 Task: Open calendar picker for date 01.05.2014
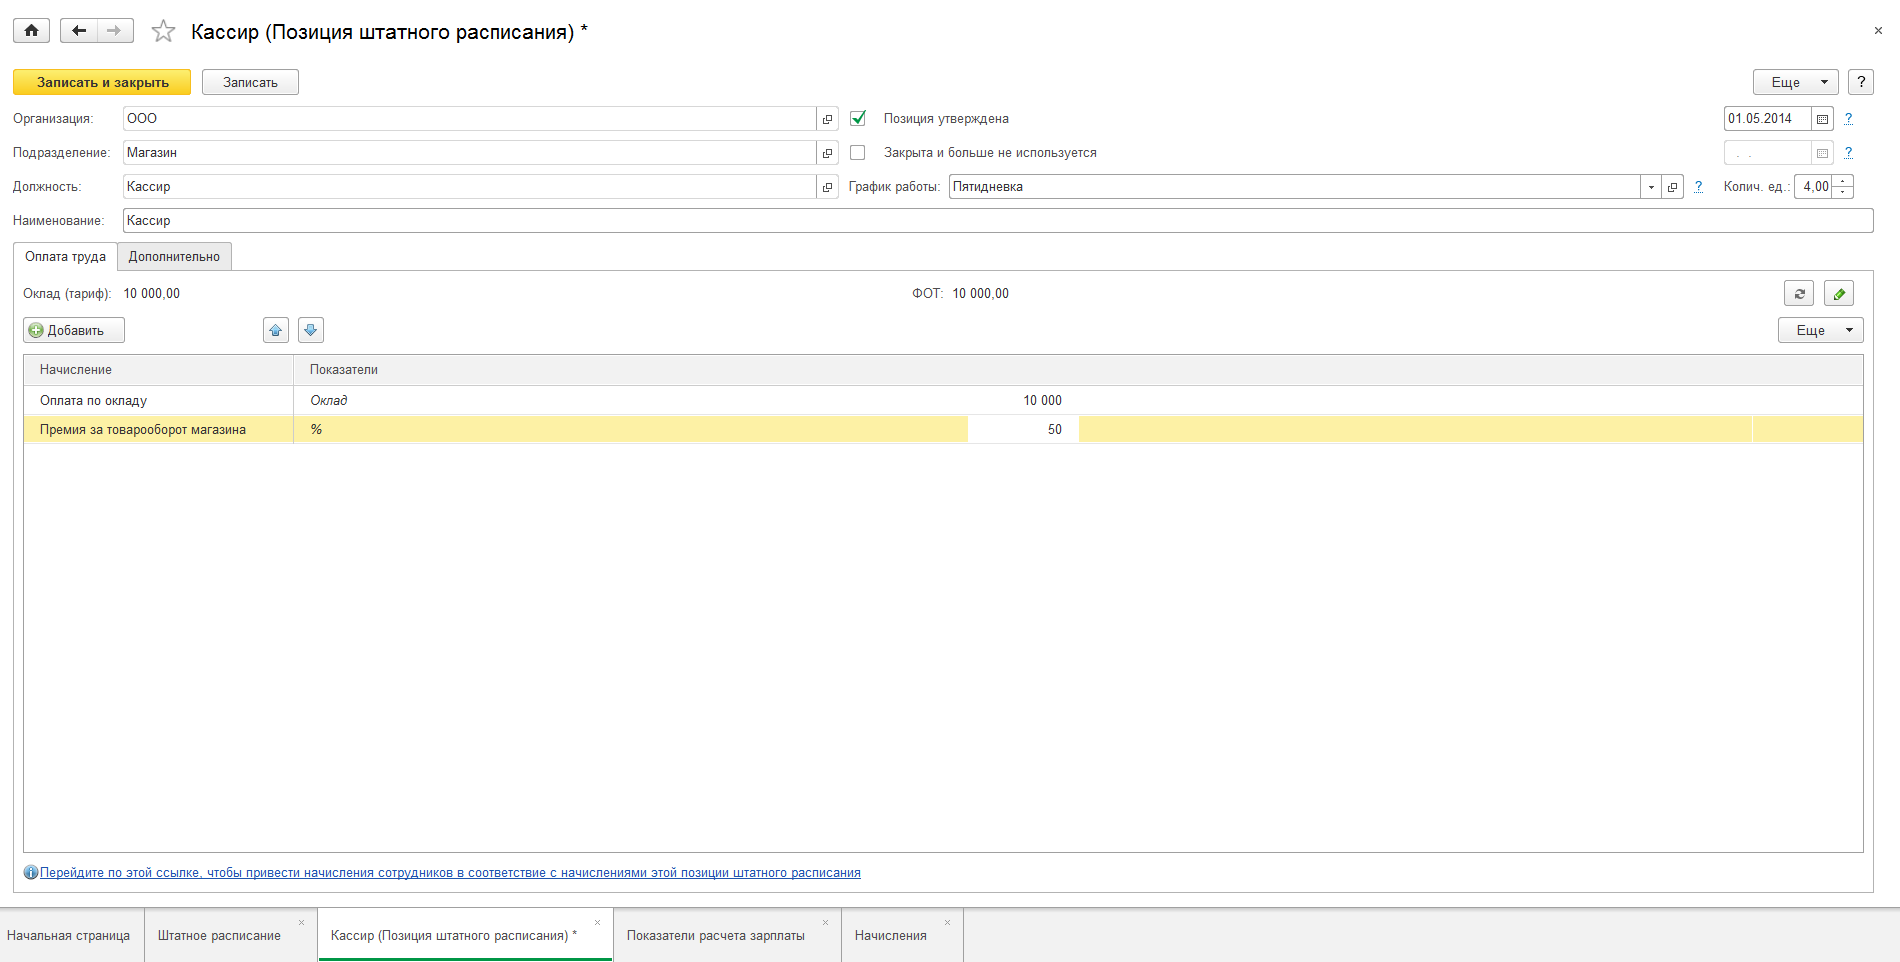tap(1822, 119)
